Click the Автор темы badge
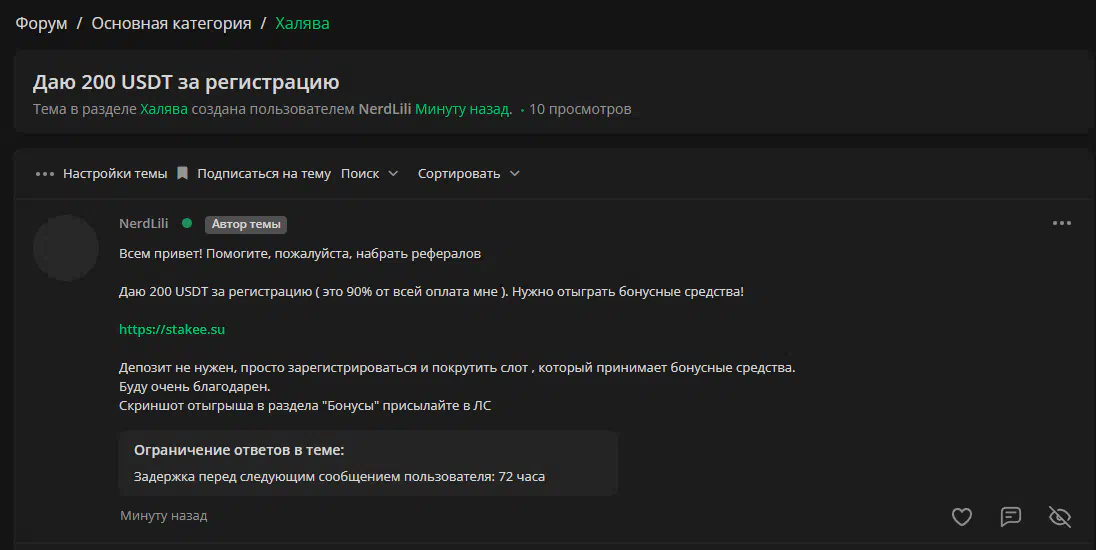 point(246,224)
